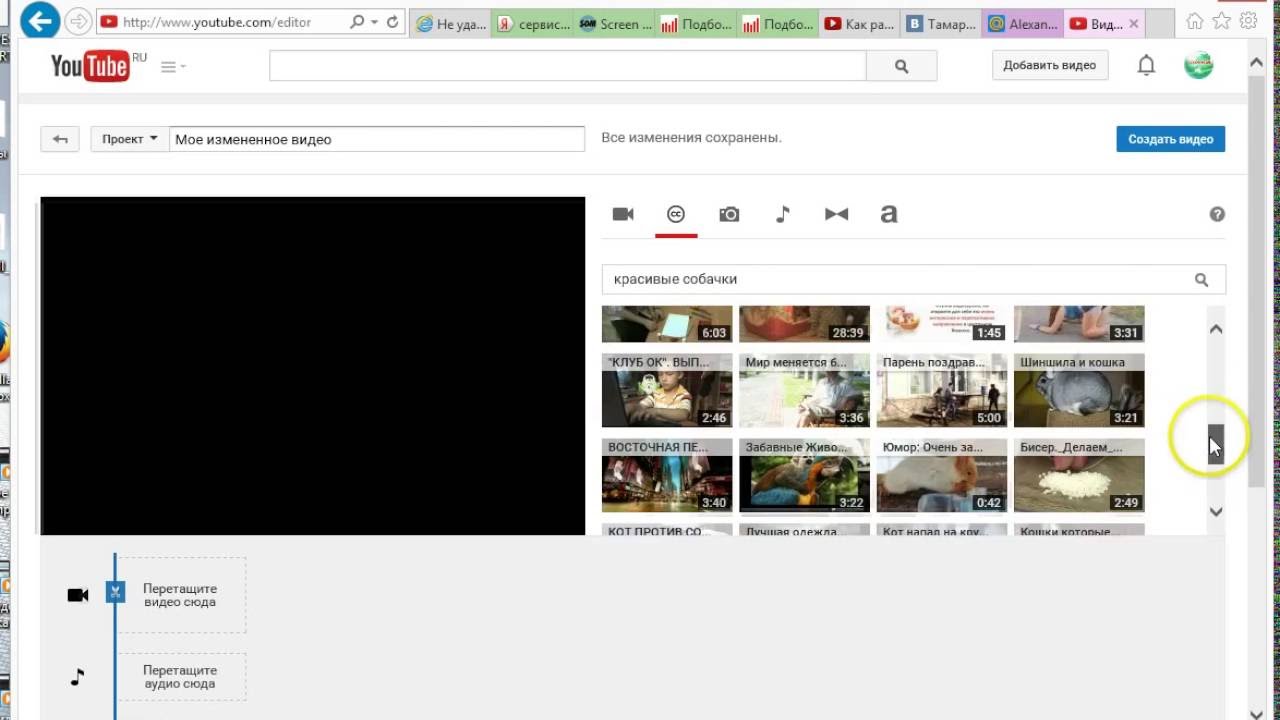
Task: Click the scissors icon on the timeline
Action: tap(116, 592)
